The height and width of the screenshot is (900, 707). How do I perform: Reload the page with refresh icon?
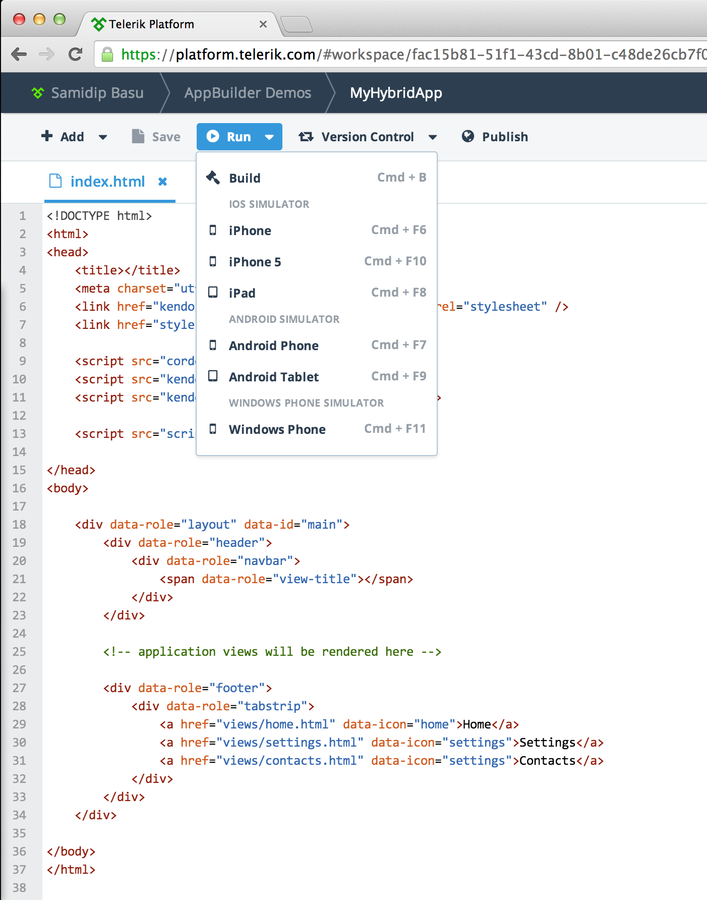75,55
